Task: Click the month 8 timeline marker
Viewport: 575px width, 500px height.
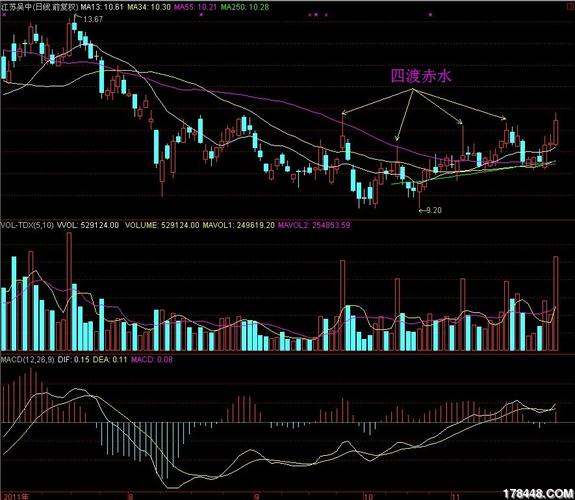Action: tap(130, 496)
